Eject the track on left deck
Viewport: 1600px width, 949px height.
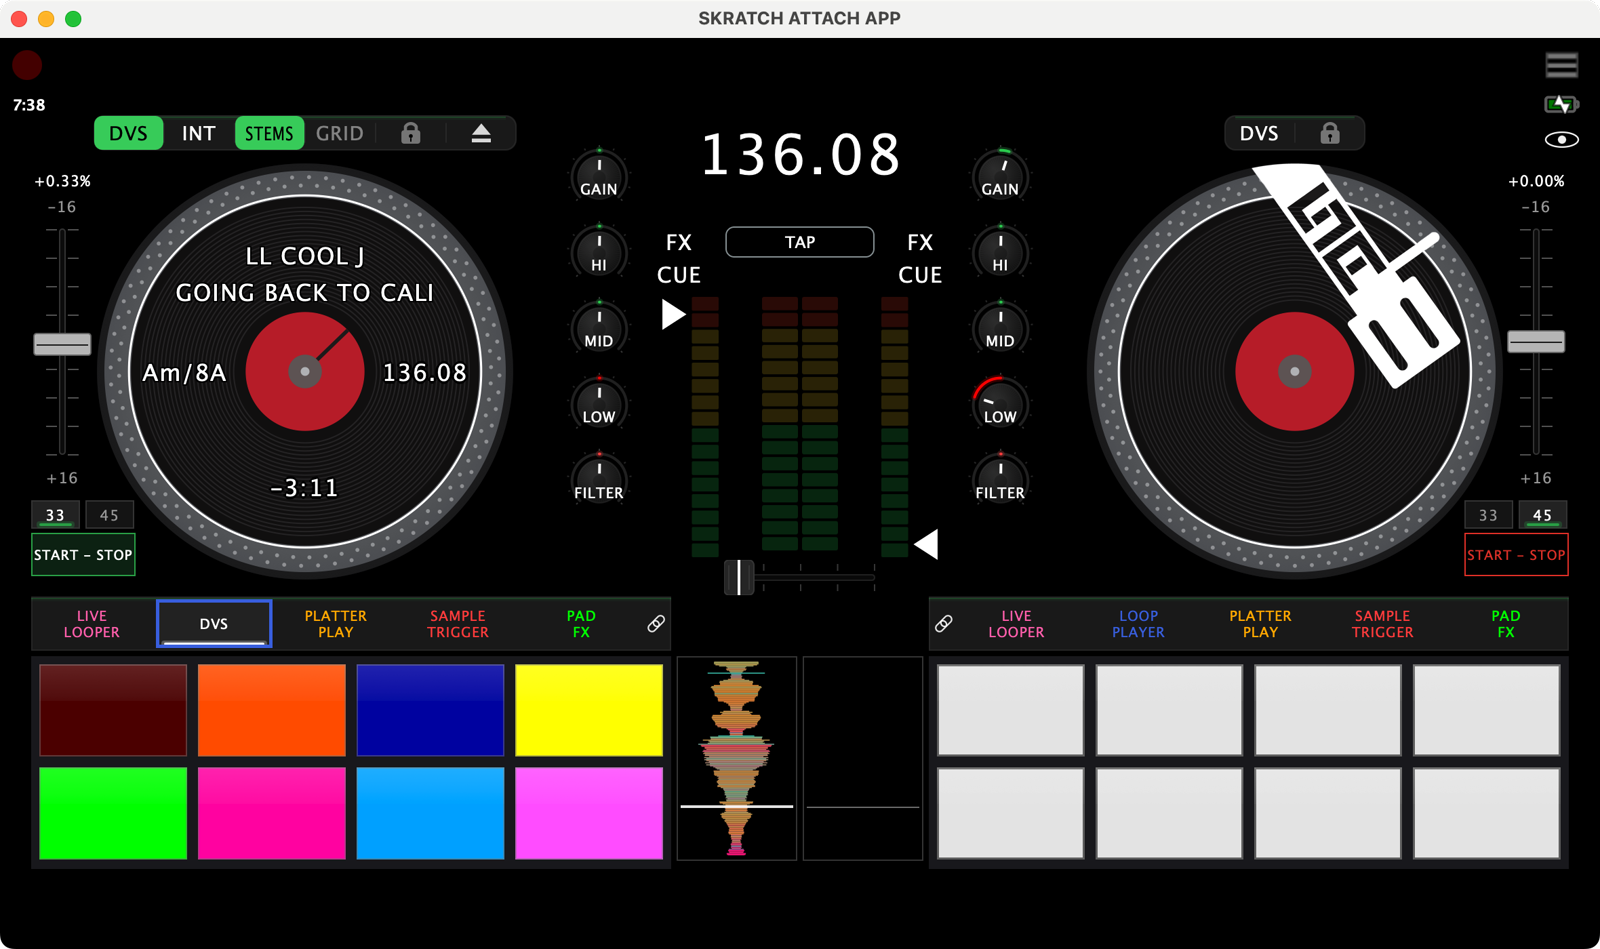(481, 133)
